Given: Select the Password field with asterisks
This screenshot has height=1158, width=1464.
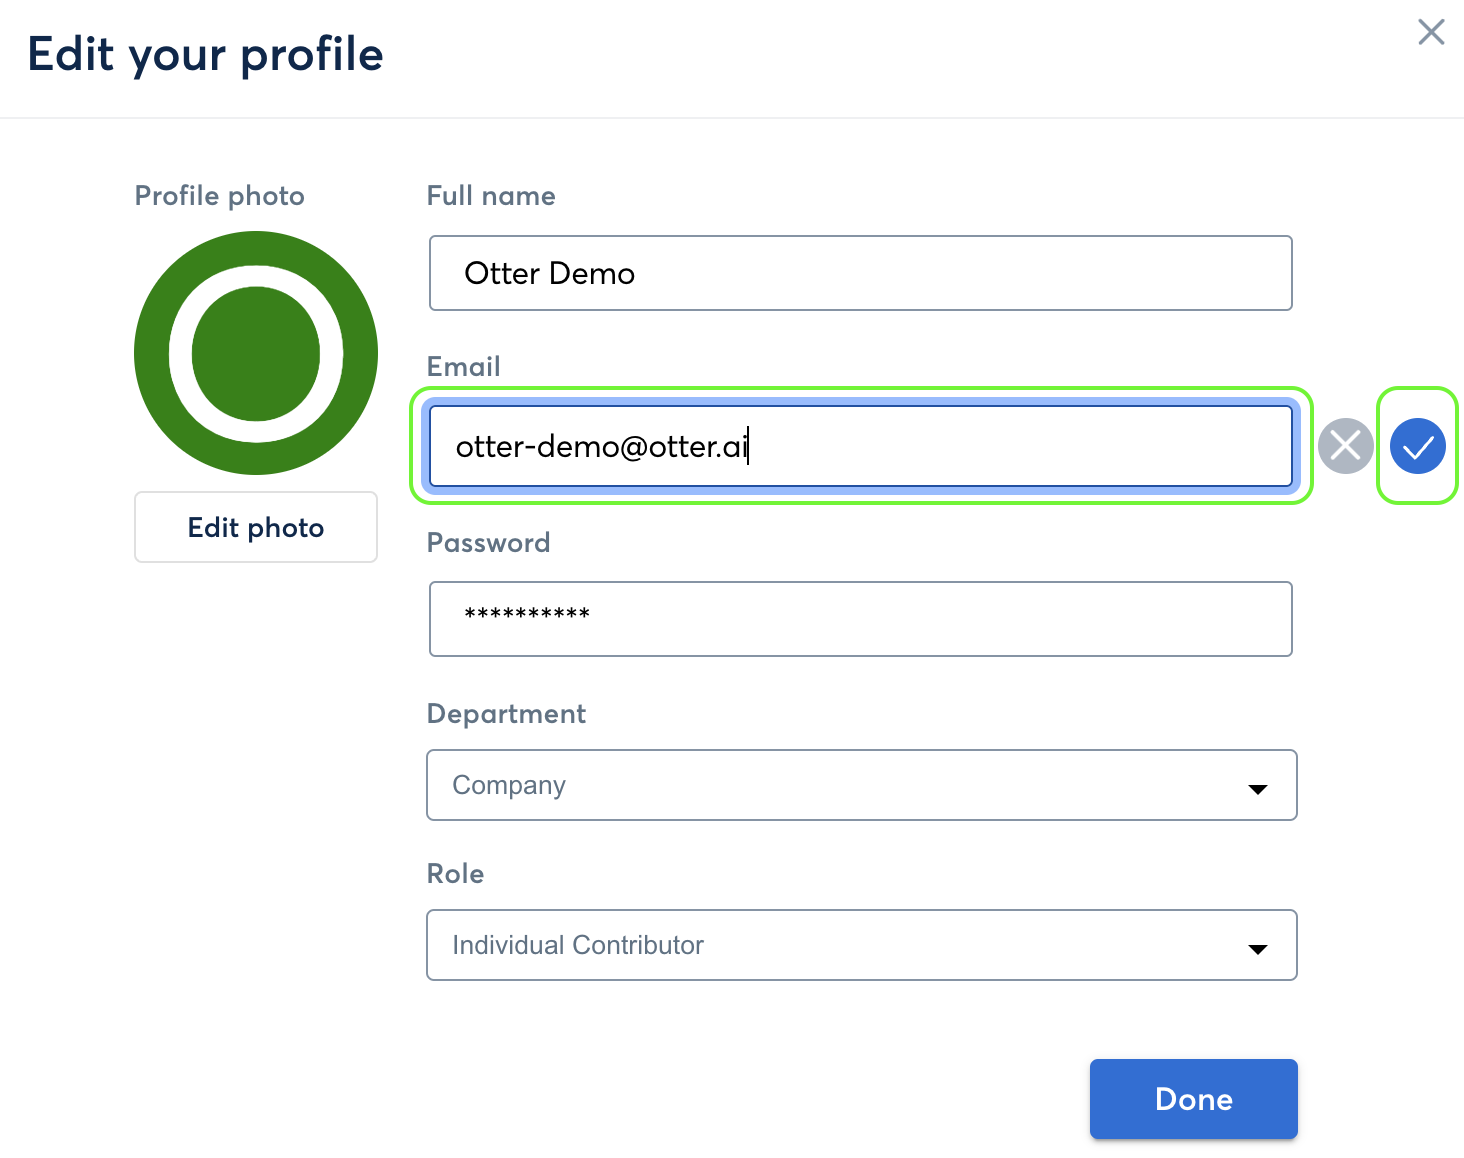Looking at the screenshot, I should [x=860, y=619].
